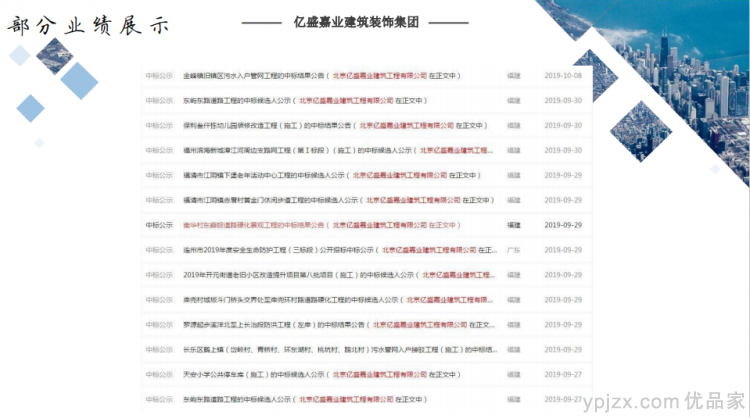Screen dimensions: 750x418
Task: Select date 2019-09-27 of 天安小学 row
Action: pos(563,374)
